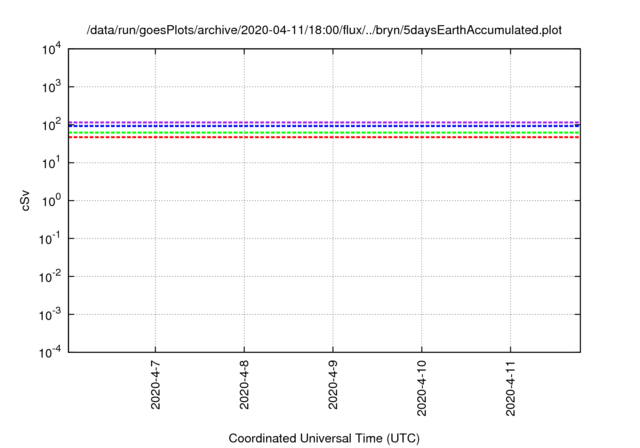
Task: Click the 10^-3 y-axis tick label
Action: (x=50, y=315)
